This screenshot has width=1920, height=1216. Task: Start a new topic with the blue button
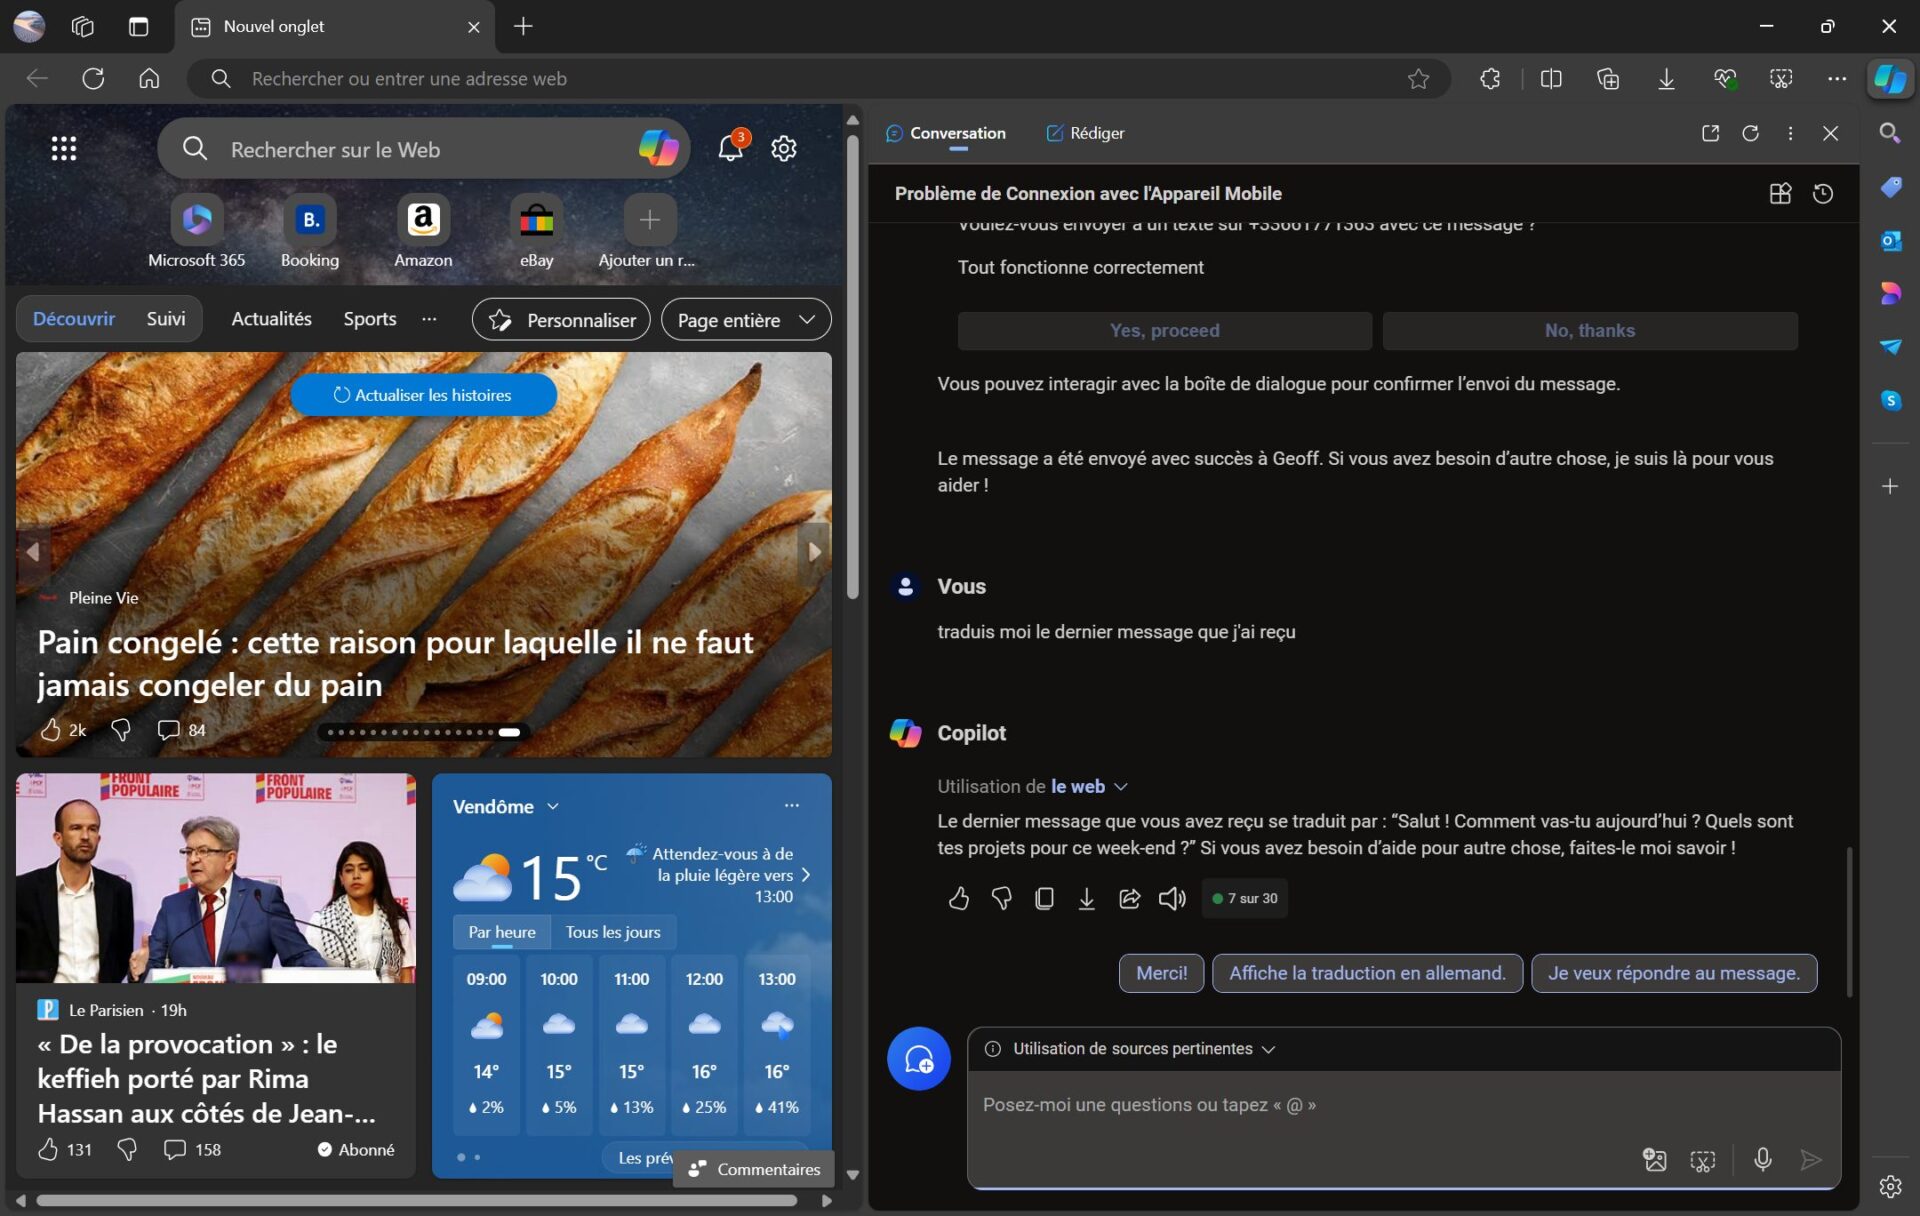click(918, 1058)
